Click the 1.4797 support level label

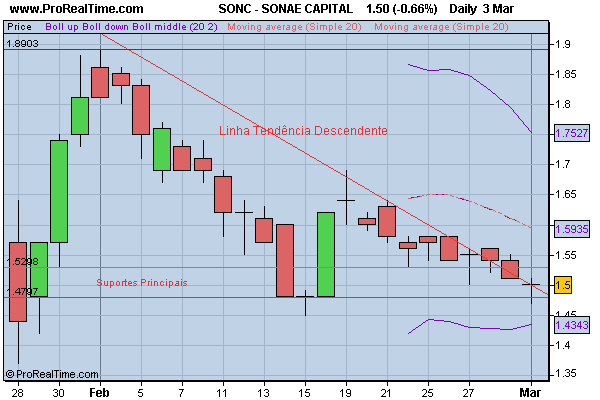[x=22, y=292]
